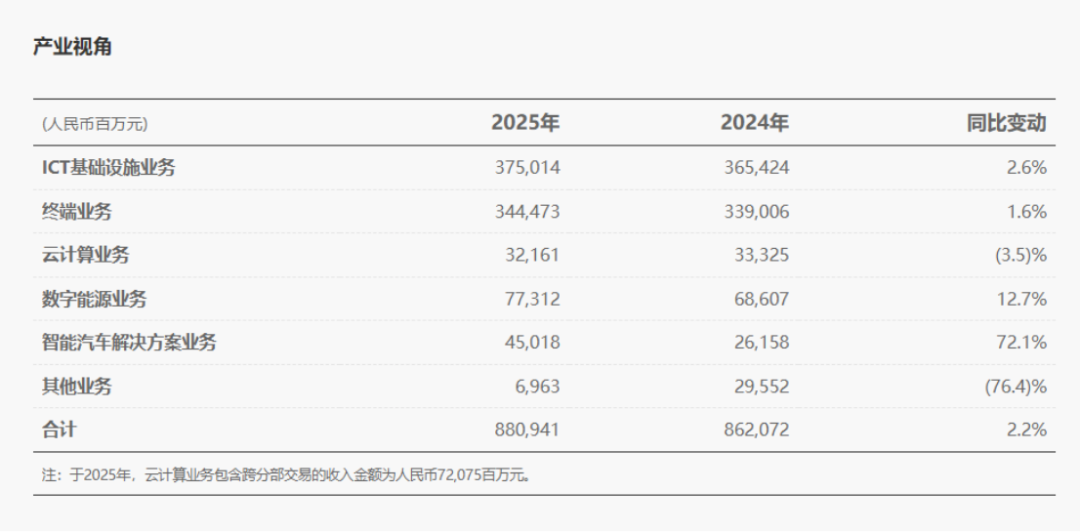1080x532 pixels.
Task: Select the 2024年 column header
Action: point(754,123)
